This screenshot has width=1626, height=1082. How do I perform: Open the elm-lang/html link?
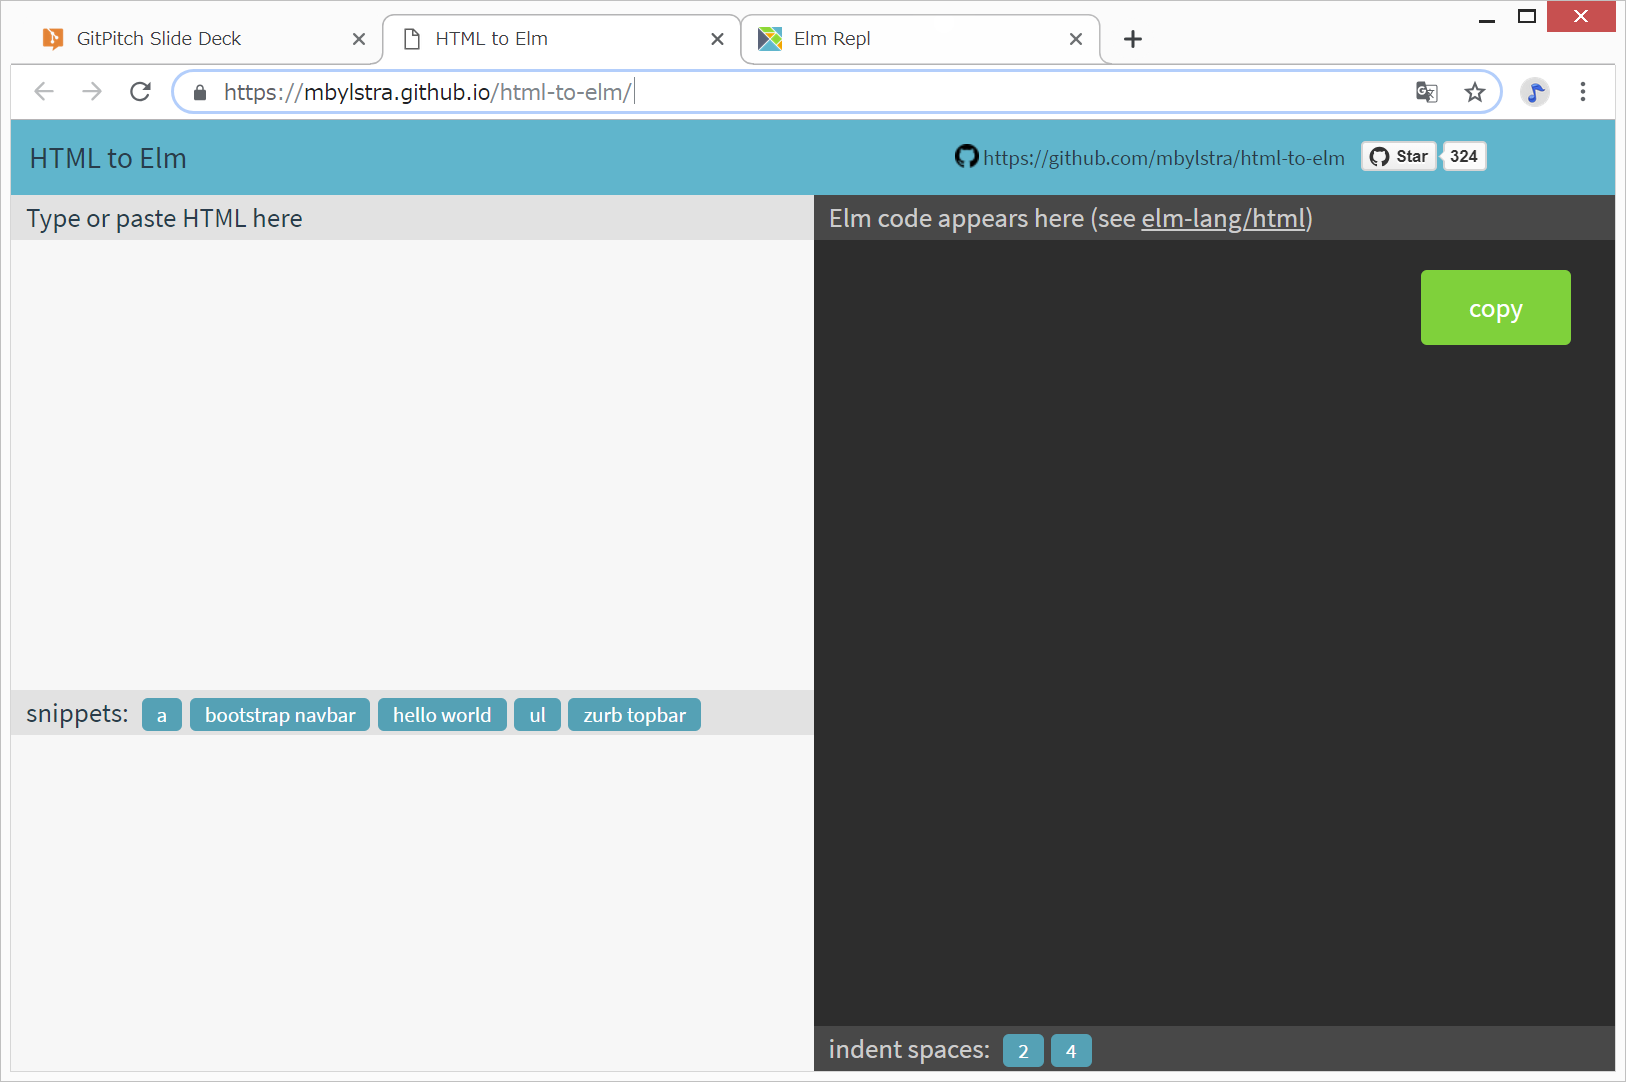[x=1223, y=218]
